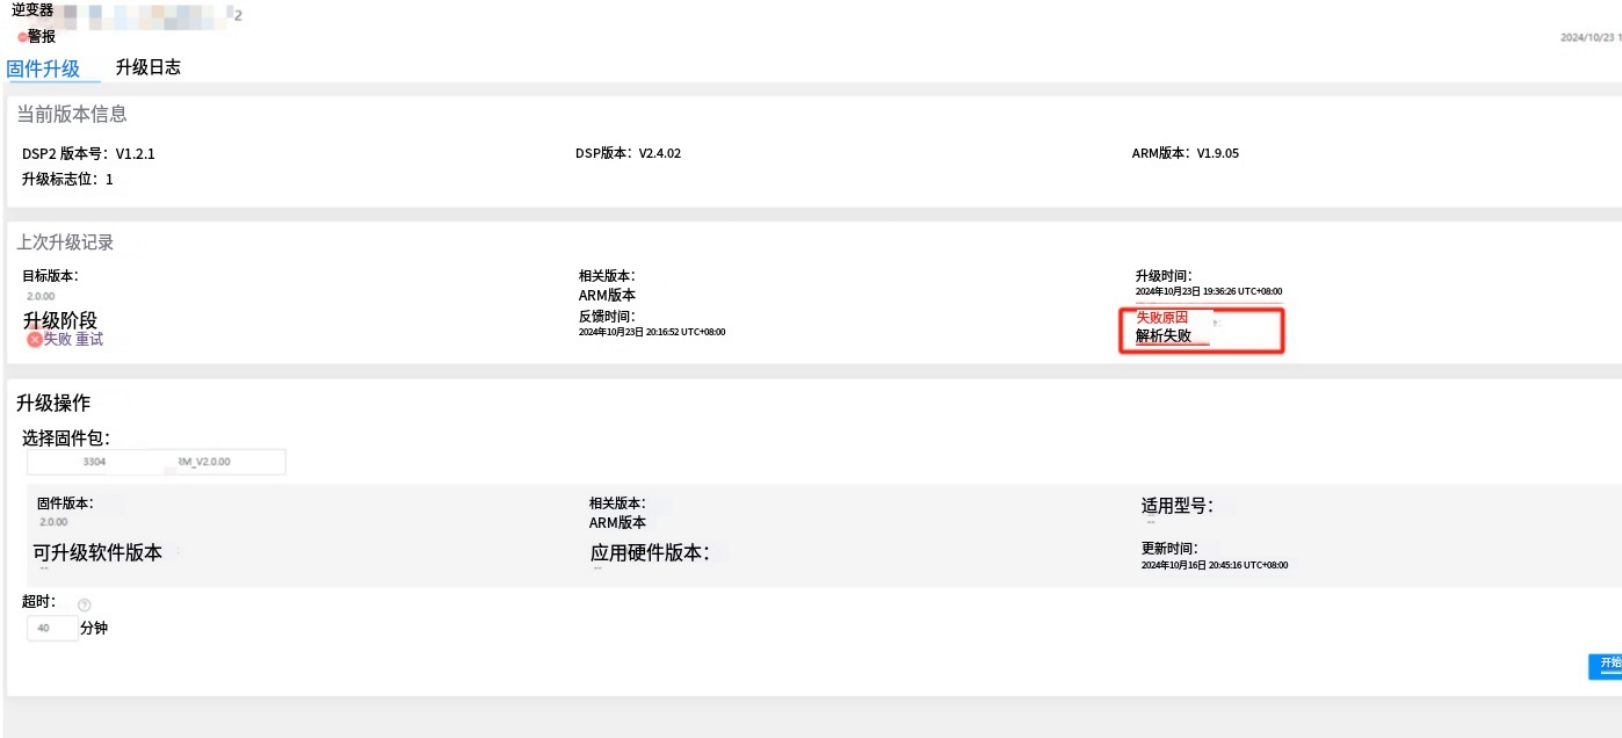Click the 解析失败 failure reason text
This screenshot has height=738, width=1622.
point(1163,336)
